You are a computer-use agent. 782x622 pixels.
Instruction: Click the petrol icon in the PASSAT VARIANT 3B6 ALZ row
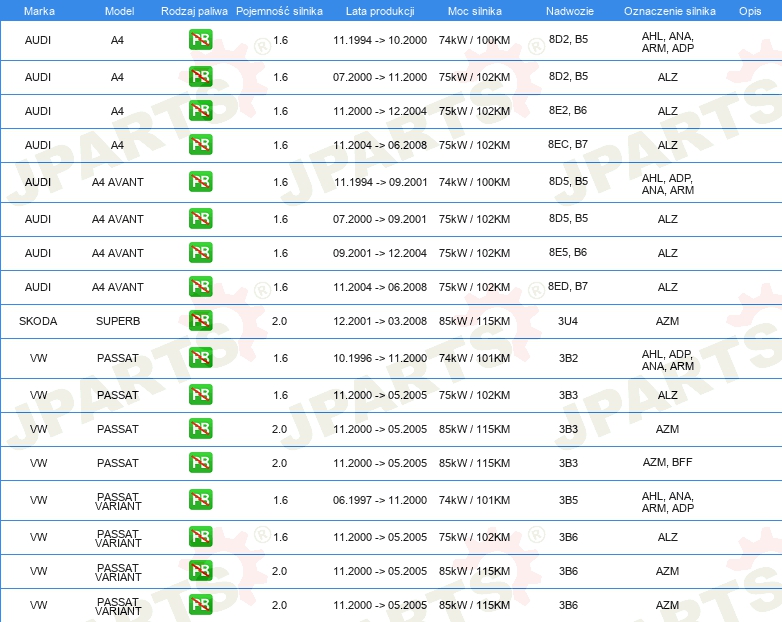(200, 536)
